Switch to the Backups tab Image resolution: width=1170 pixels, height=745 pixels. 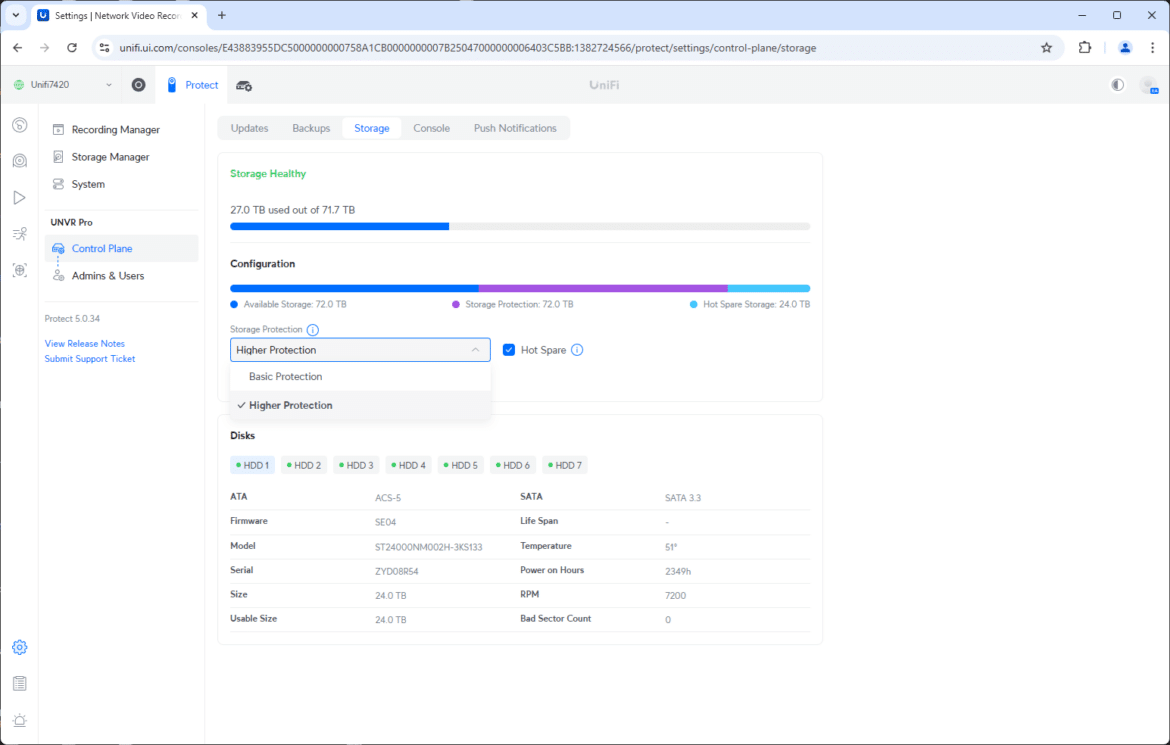(x=311, y=128)
